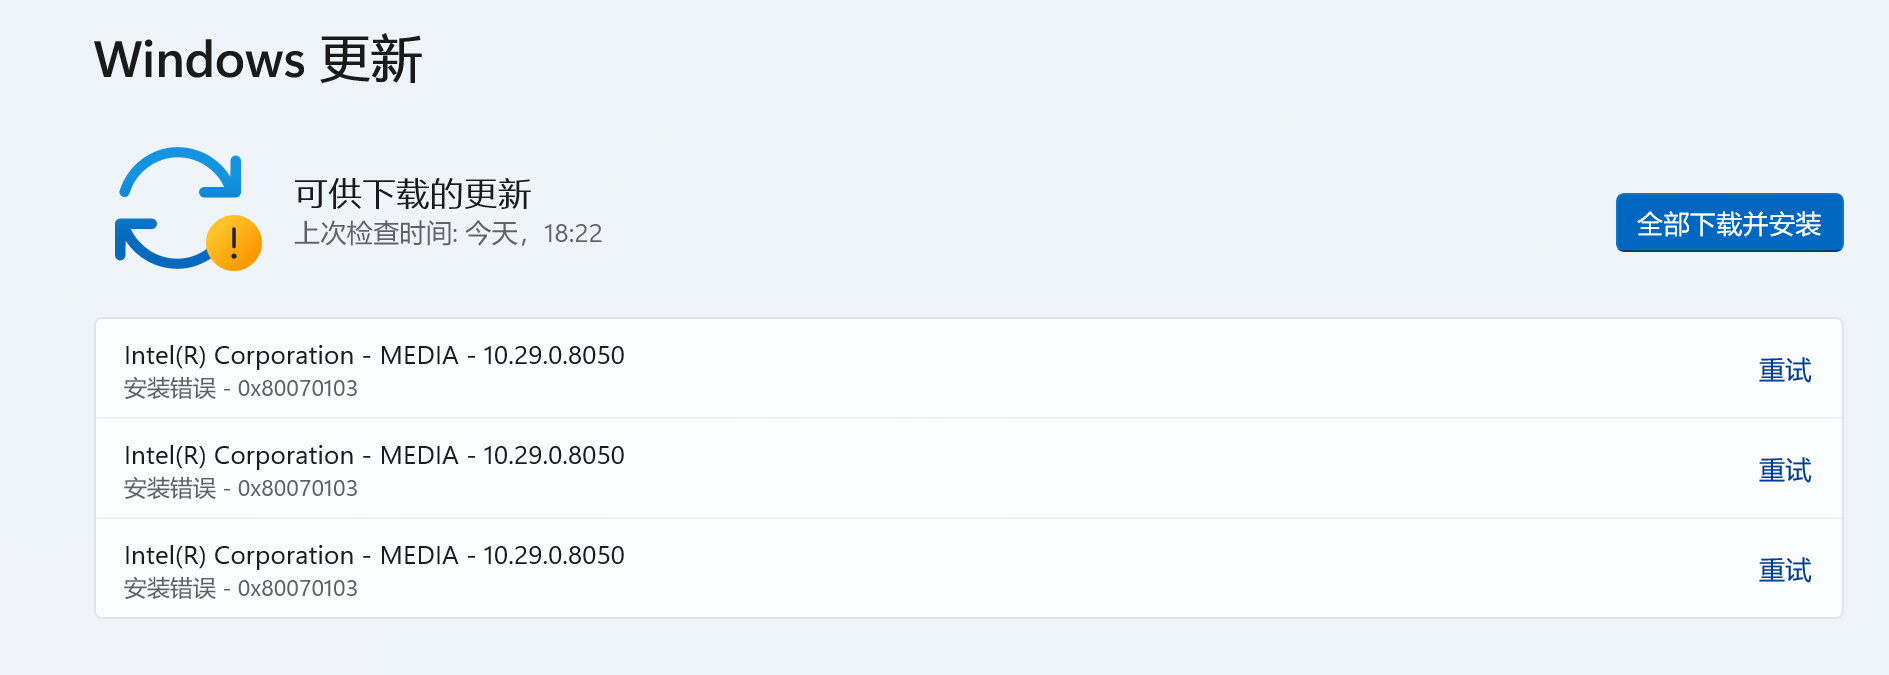
Task: Click the blue sync arrows update icon
Action: click(x=180, y=207)
